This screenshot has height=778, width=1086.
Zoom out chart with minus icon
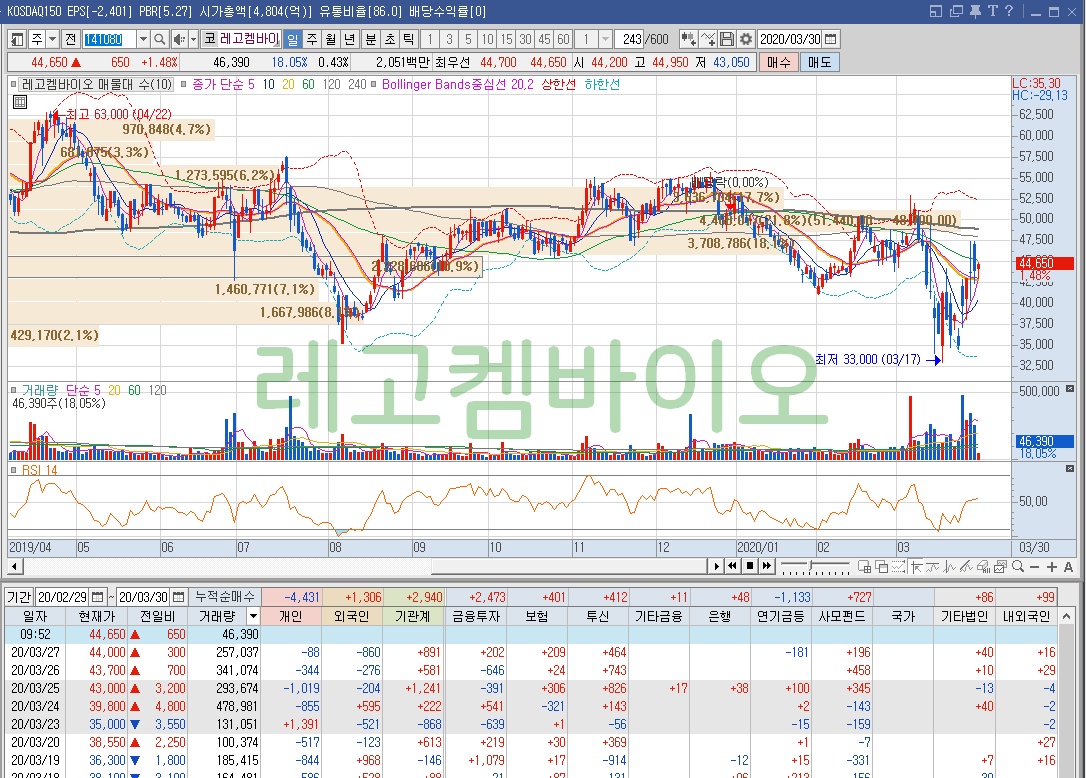coord(1035,567)
